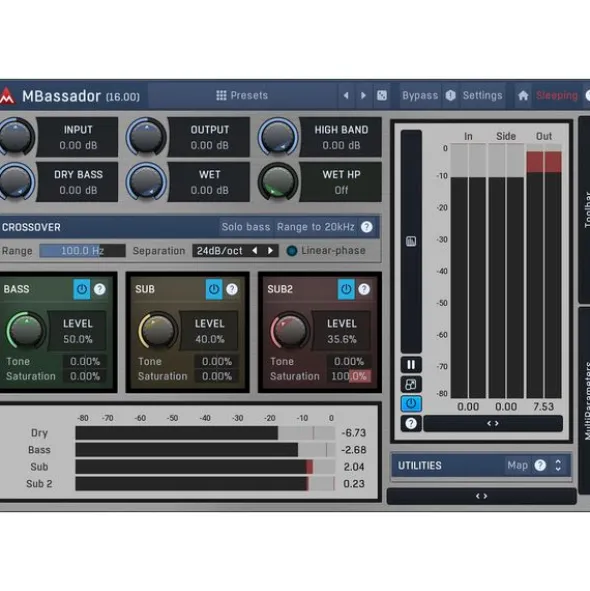
Task: Click the BASS LEVEL knob
Action: tap(26, 330)
